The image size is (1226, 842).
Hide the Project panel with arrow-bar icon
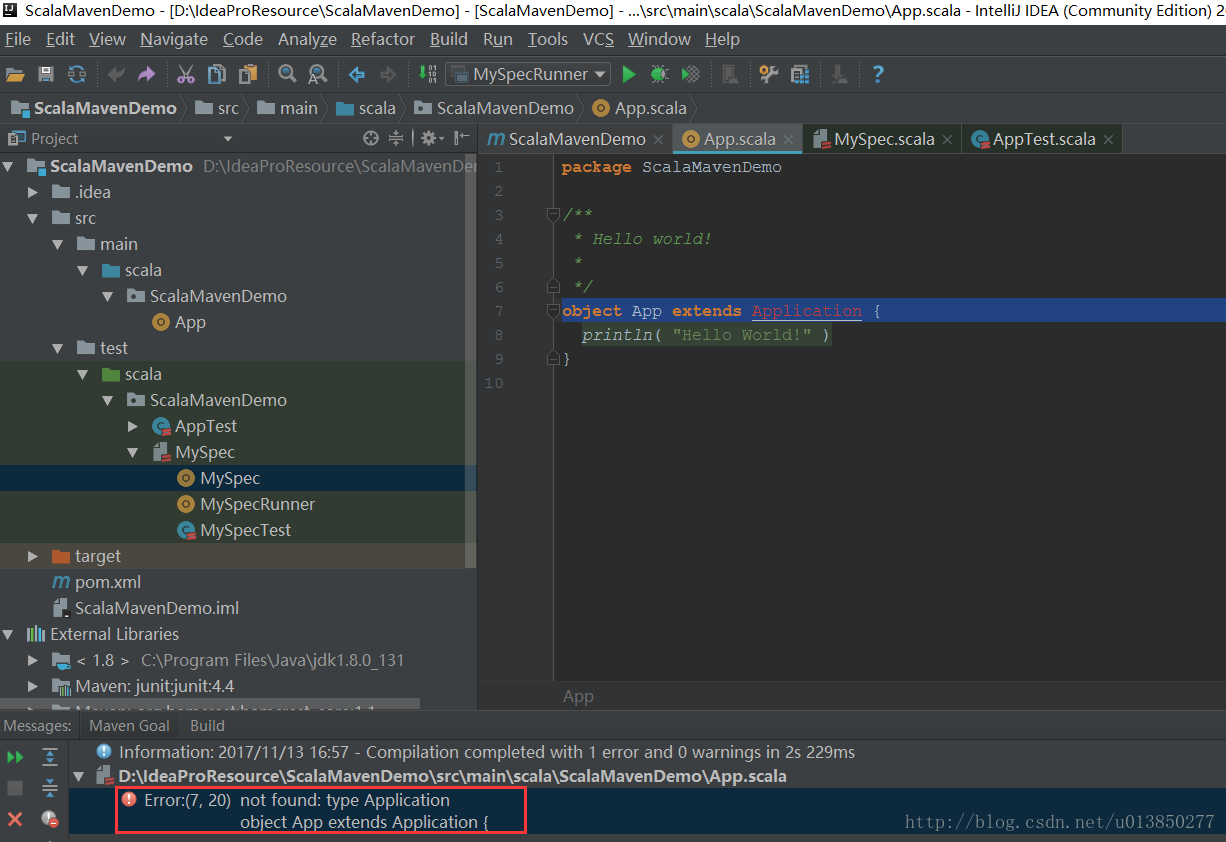pos(461,138)
